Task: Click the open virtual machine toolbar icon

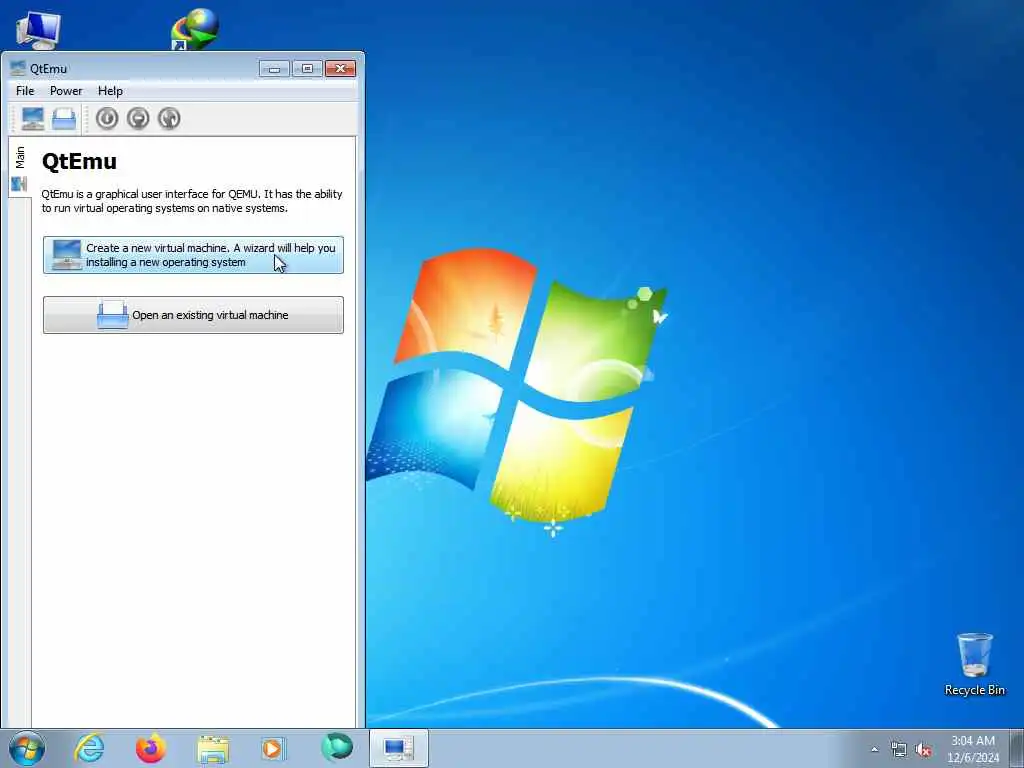Action: coord(64,119)
